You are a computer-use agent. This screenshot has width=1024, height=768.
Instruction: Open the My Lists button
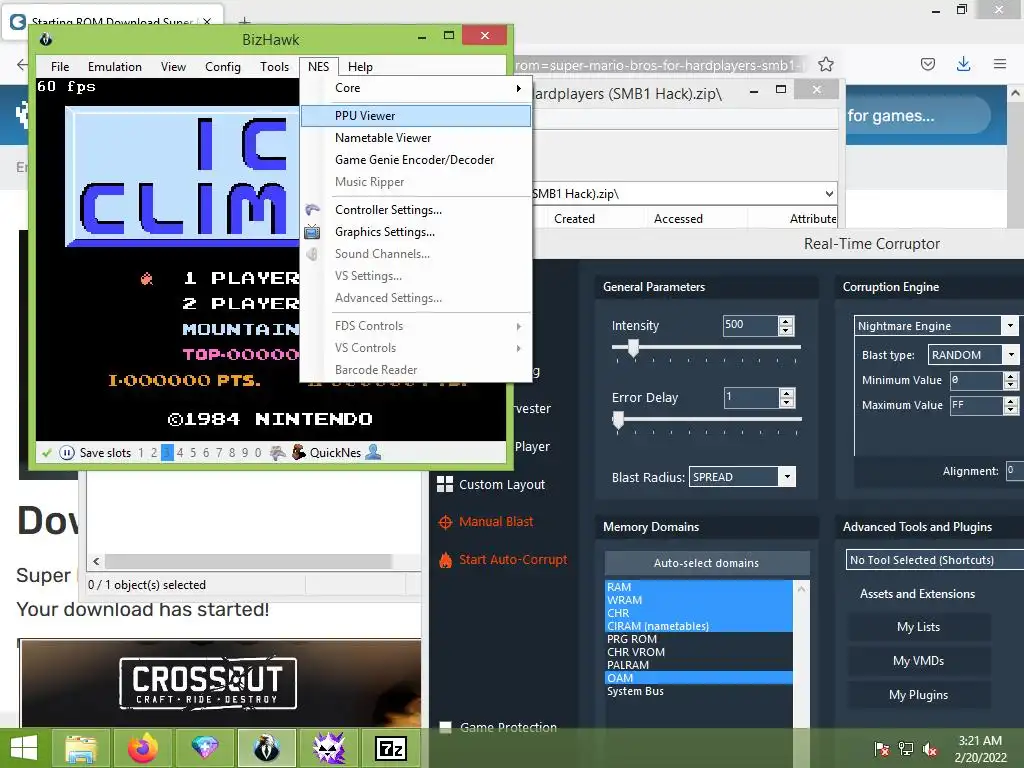[918, 627]
